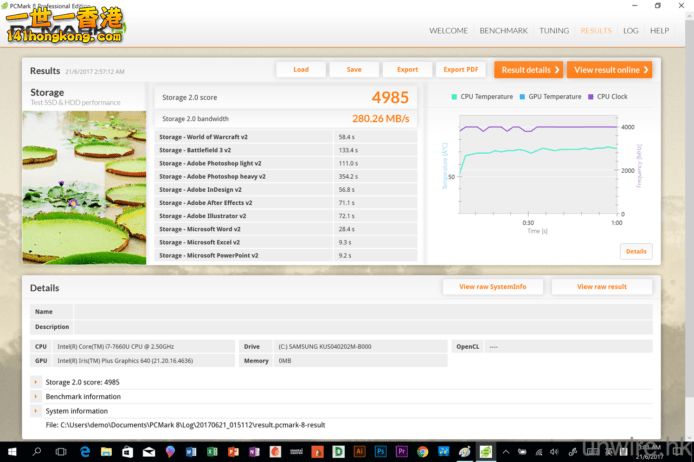This screenshot has width=694, height=462.
Task: Click the green D app taskbar icon
Action: (x=339, y=451)
